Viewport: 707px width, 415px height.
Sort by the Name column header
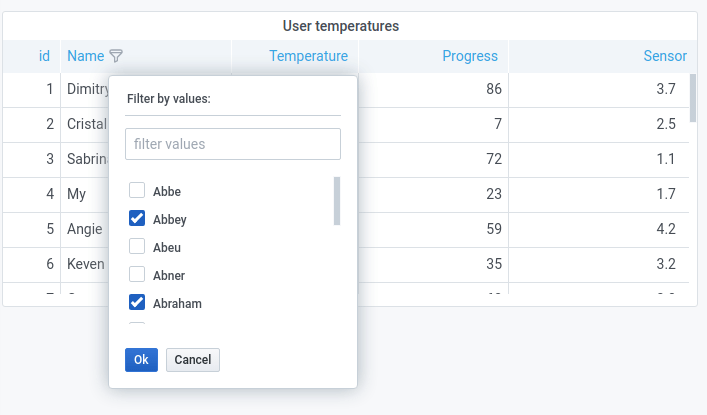tap(86, 56)
